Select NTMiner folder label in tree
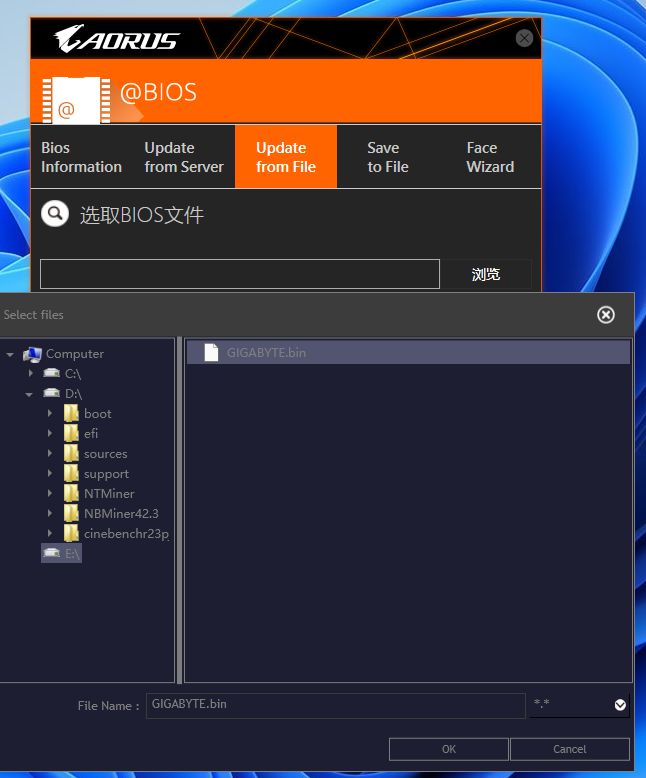646x778 pixels. pos(109,494)
